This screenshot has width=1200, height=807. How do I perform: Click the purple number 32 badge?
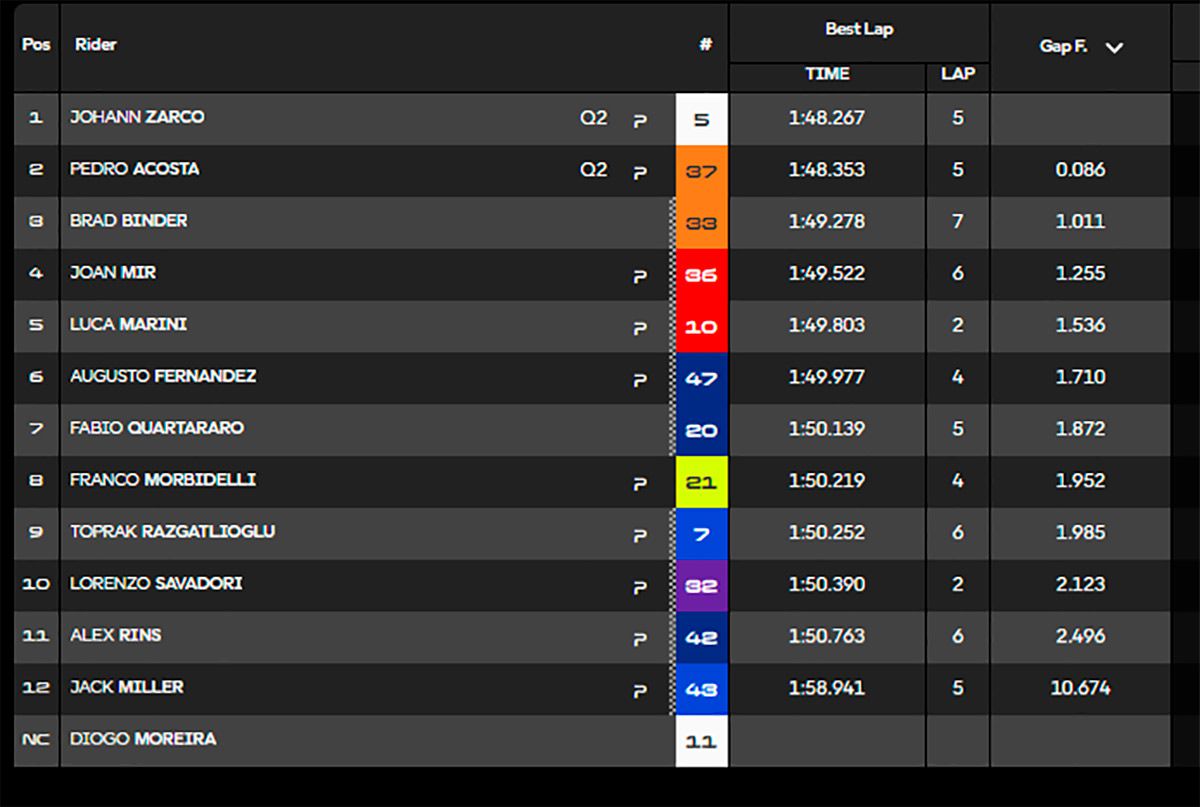[x=701, y=586]
